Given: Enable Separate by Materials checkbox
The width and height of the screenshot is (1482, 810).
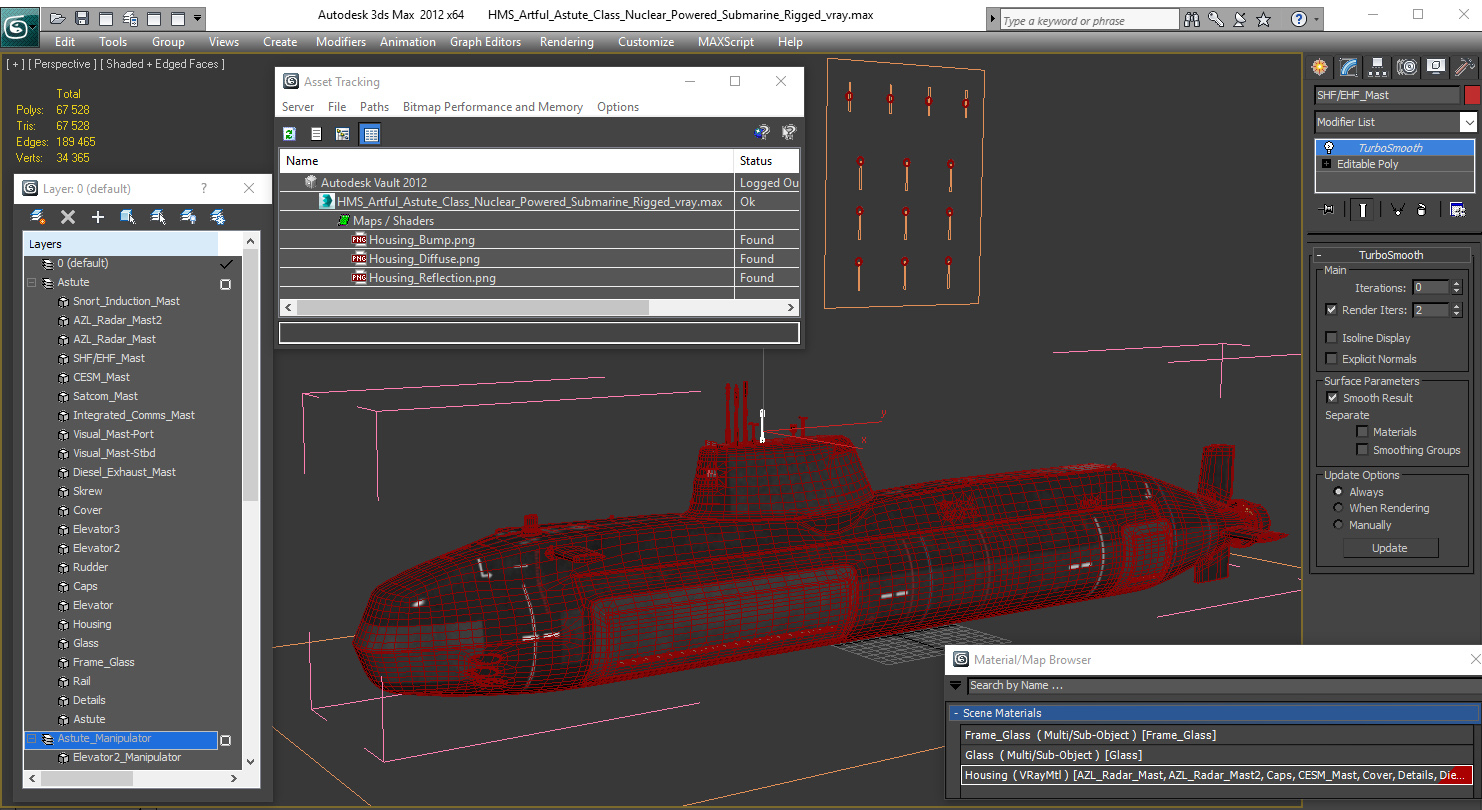Looking at the screenshot, I should 1362,432.
